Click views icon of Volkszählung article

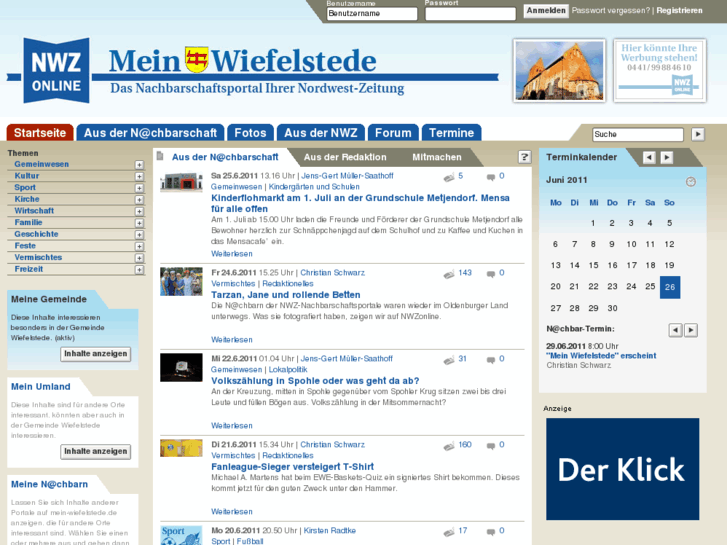click(449, 360)
